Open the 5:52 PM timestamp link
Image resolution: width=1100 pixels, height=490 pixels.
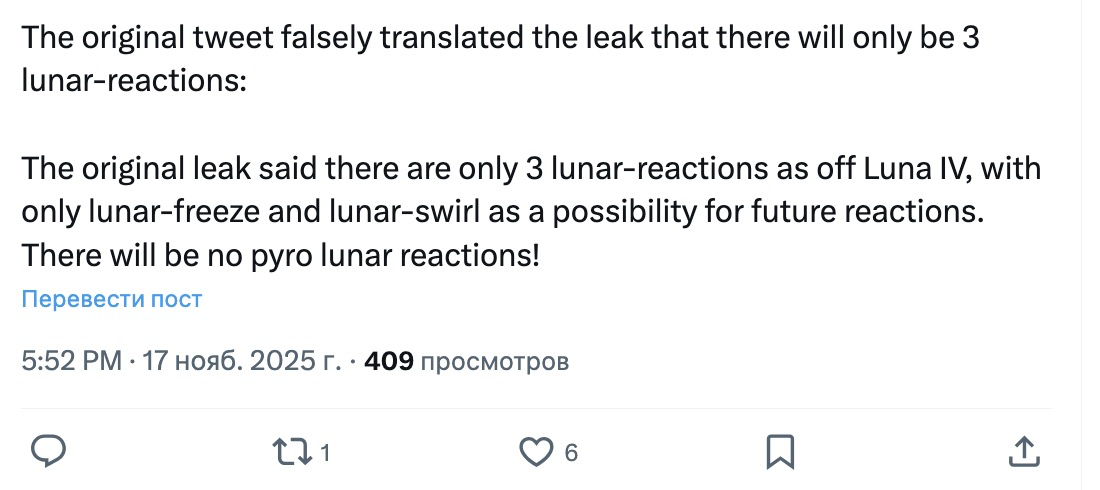71,360
